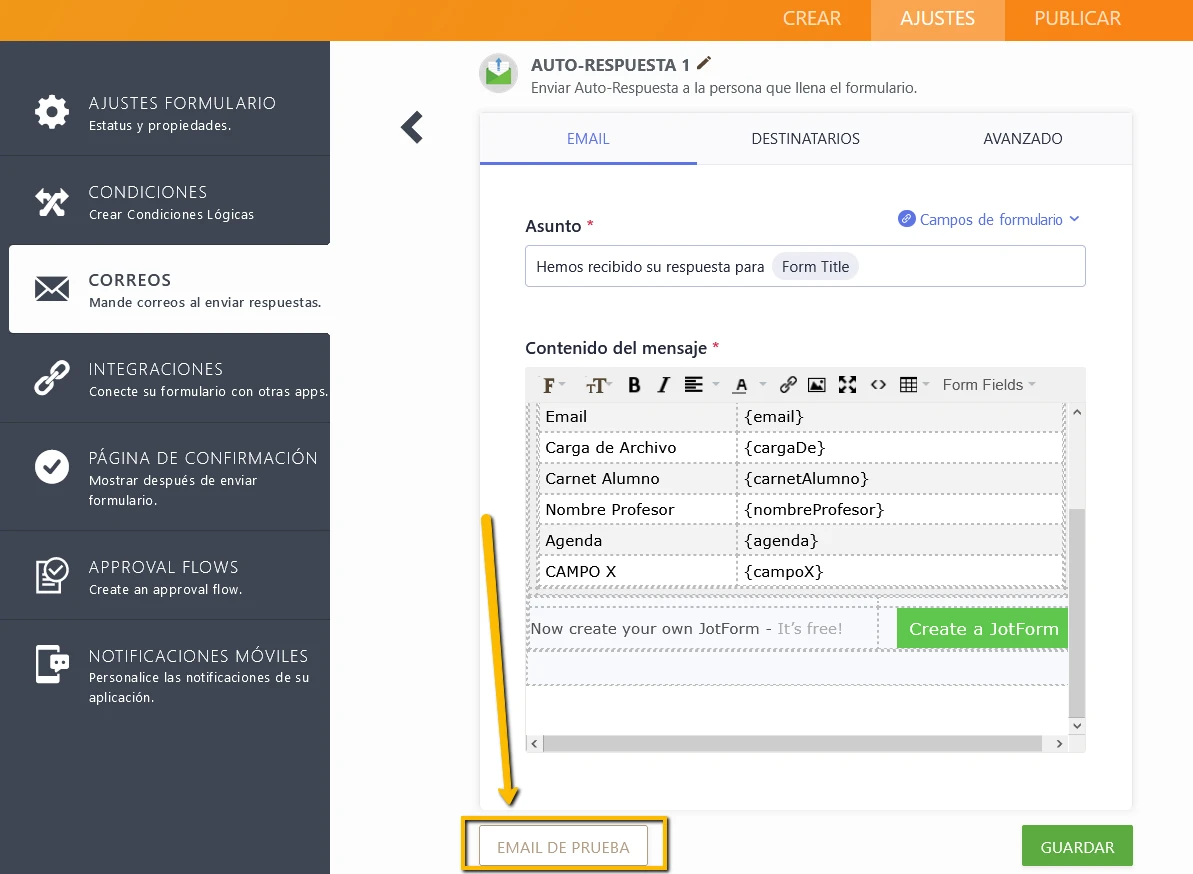1193x874 pixels.
Task: Switch to the Destinatarios tab
Action: [805, 139]
